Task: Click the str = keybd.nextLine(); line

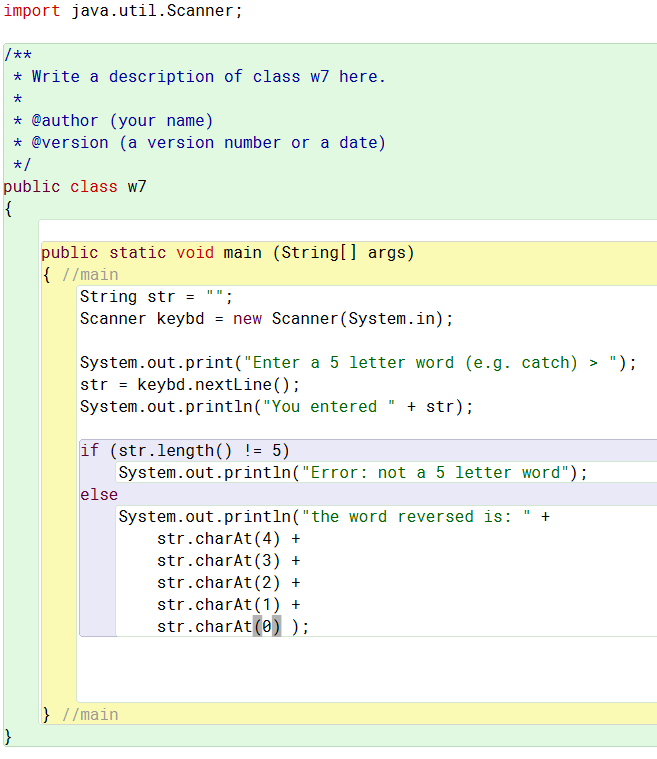Action: 190,384
